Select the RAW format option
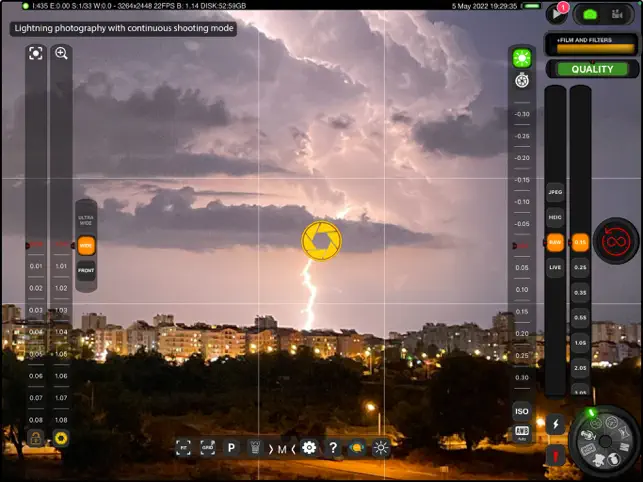Image resolution: width=643 pixels, height=482 pixels. [x=555, y=242]
